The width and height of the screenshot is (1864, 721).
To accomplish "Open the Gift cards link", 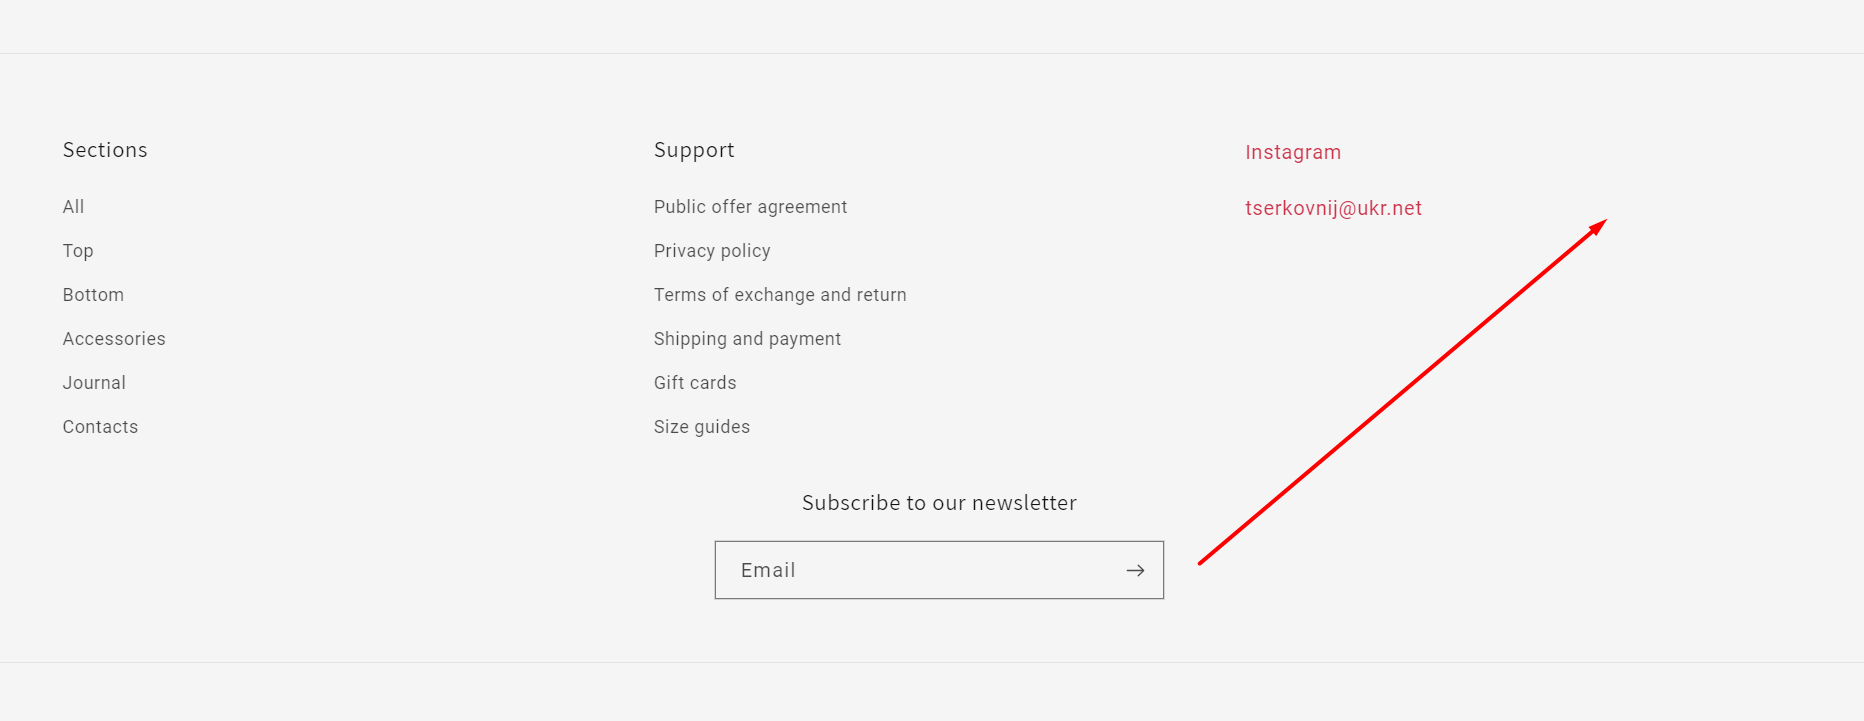I will 695,383.
